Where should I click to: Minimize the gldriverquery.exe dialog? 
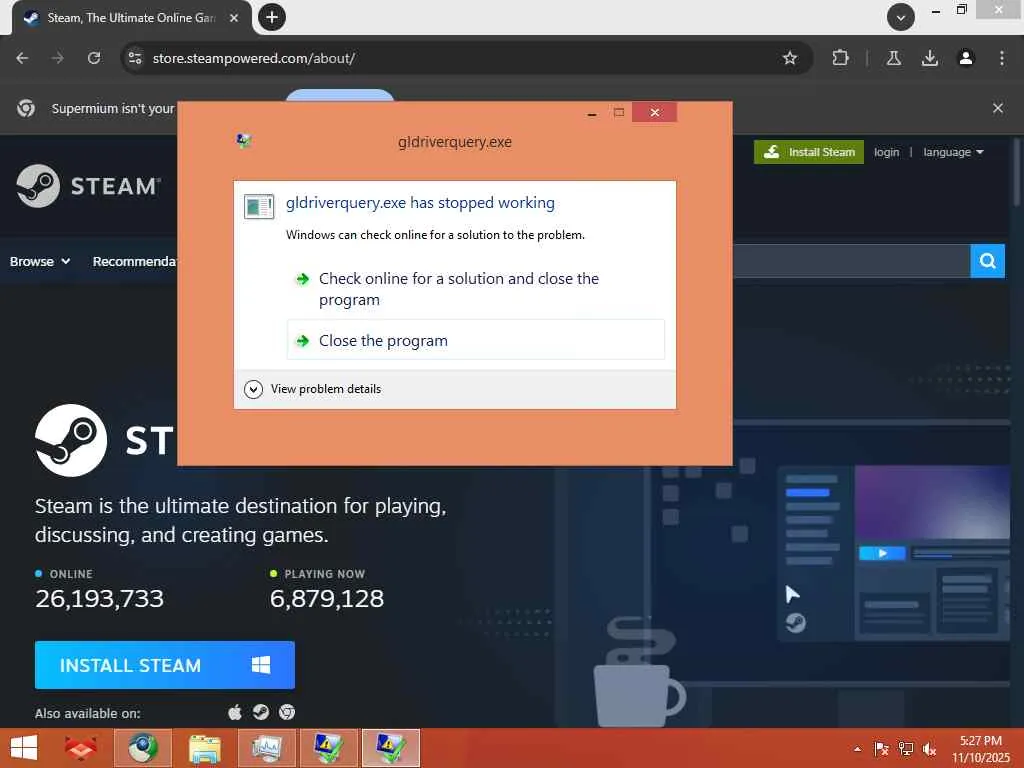(592, 113)
